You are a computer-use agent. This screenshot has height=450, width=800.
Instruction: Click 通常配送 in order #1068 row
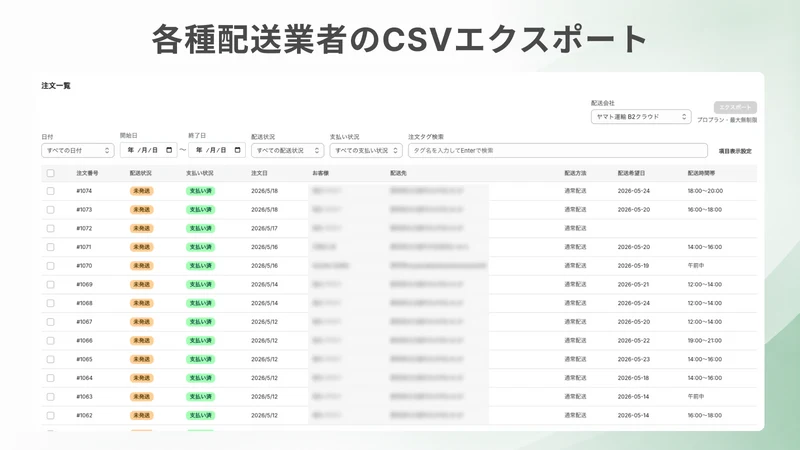tap(575, 303)
